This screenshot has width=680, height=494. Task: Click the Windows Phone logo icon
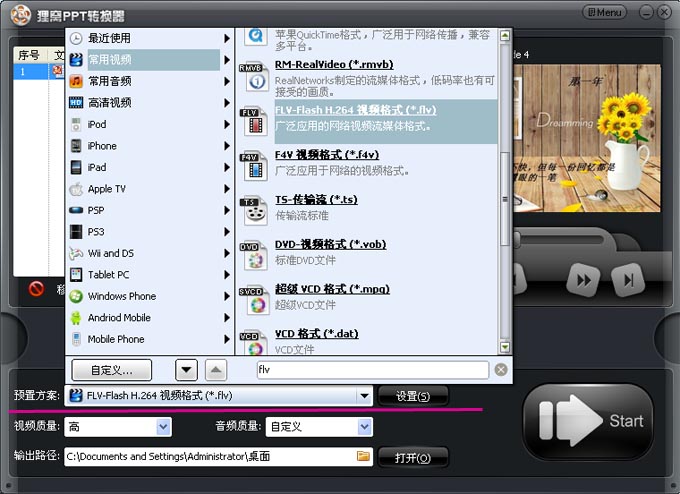pos(76,296)
